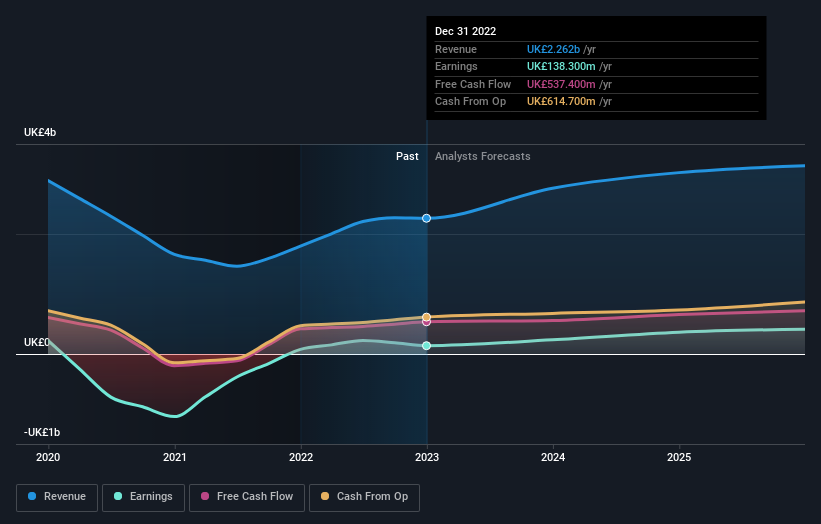The width and height of the screenshot is (821, 524).
Task: Click the UK£4b y-axis label
Action: 40,132
